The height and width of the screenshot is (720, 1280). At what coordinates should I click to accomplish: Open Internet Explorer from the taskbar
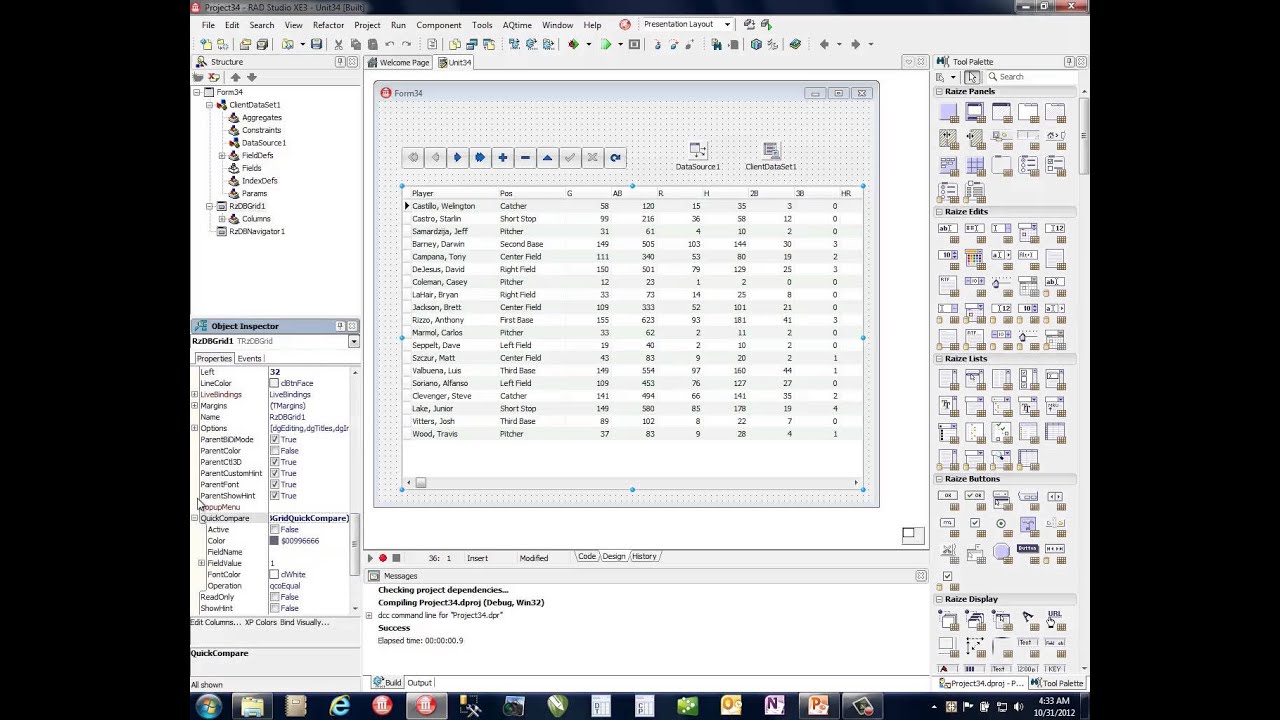point(340,706)
